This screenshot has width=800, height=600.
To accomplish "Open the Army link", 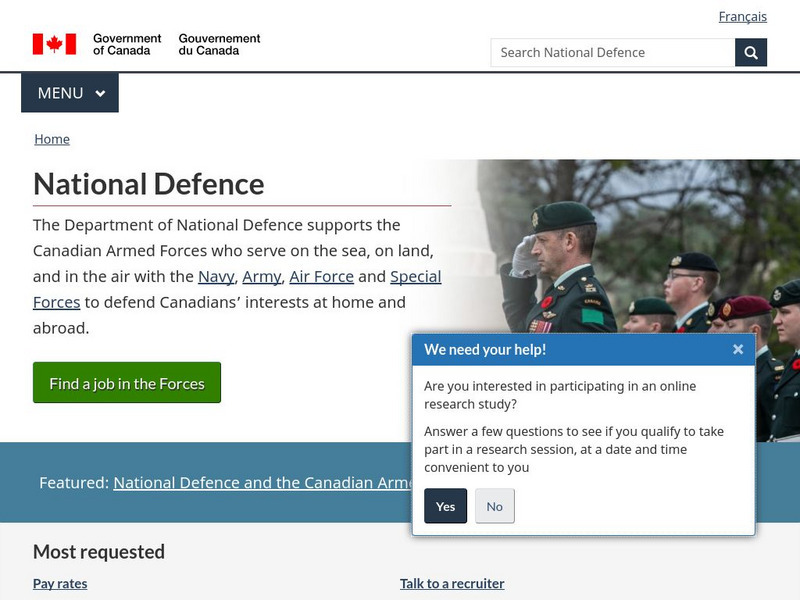I will 261,276.
